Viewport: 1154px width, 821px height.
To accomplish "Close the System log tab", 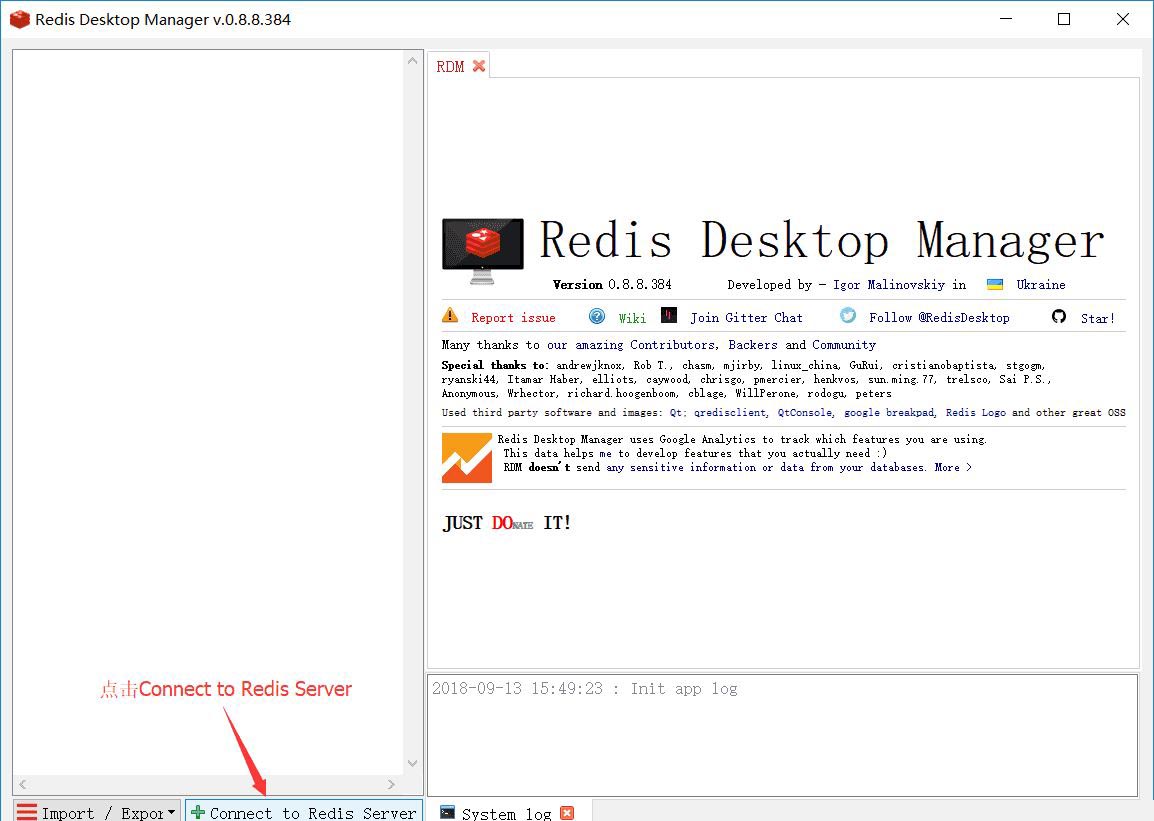I will click(567, 813).
